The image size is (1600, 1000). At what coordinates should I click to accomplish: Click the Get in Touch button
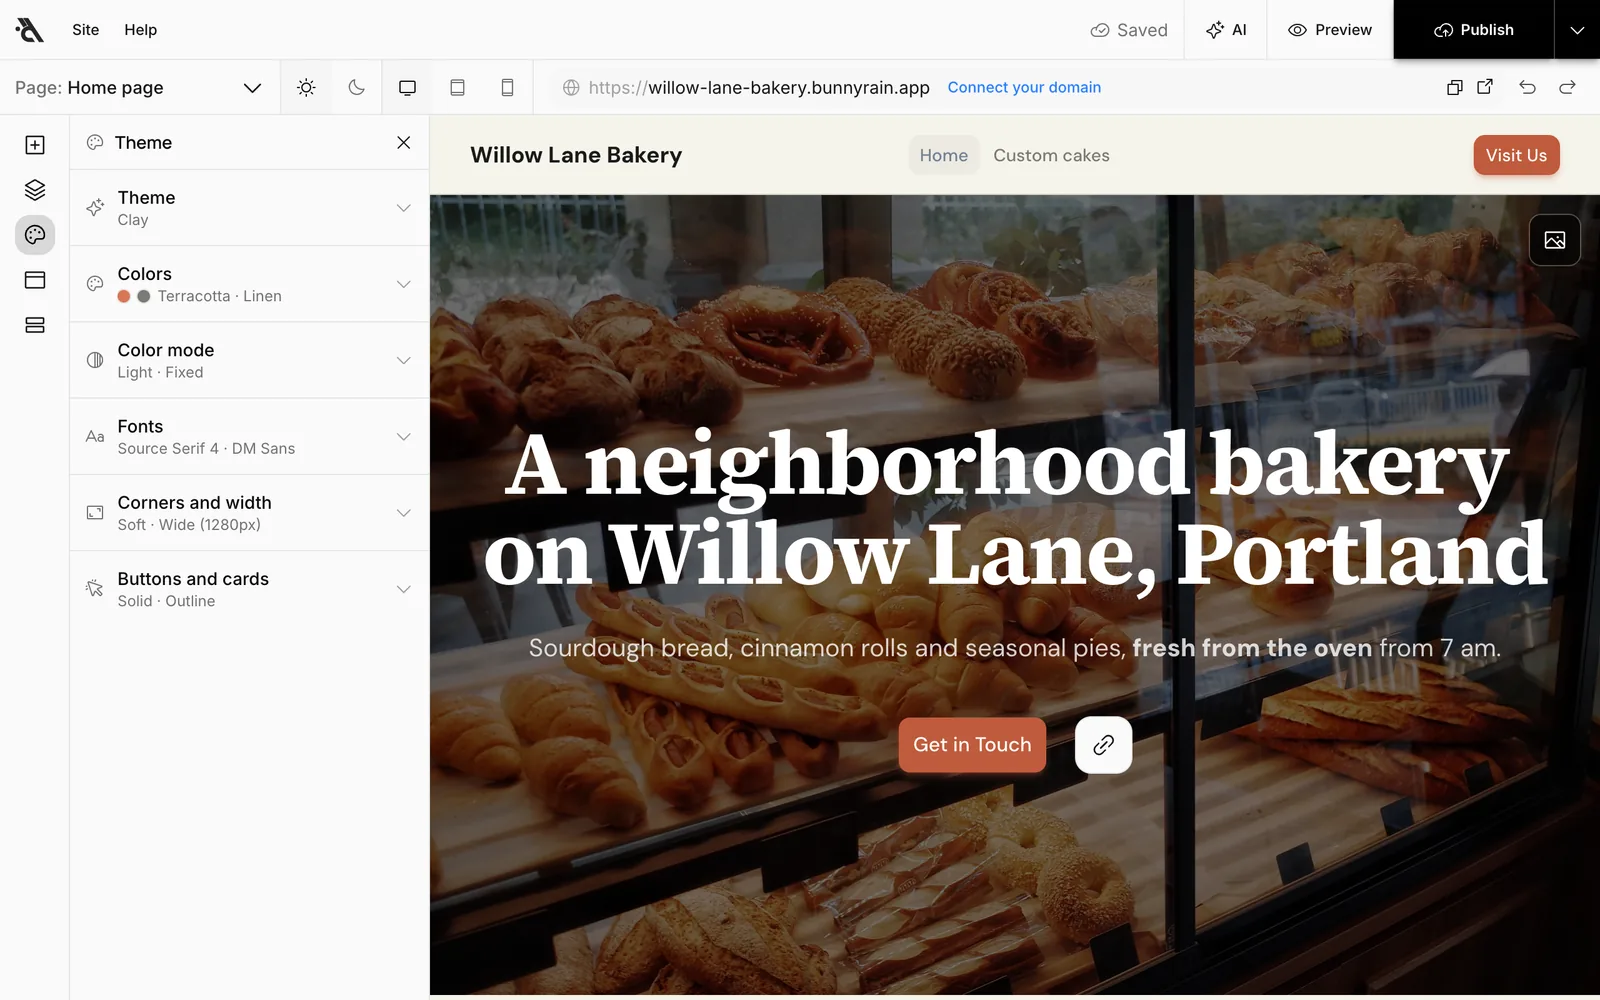[x=972, y=745]
